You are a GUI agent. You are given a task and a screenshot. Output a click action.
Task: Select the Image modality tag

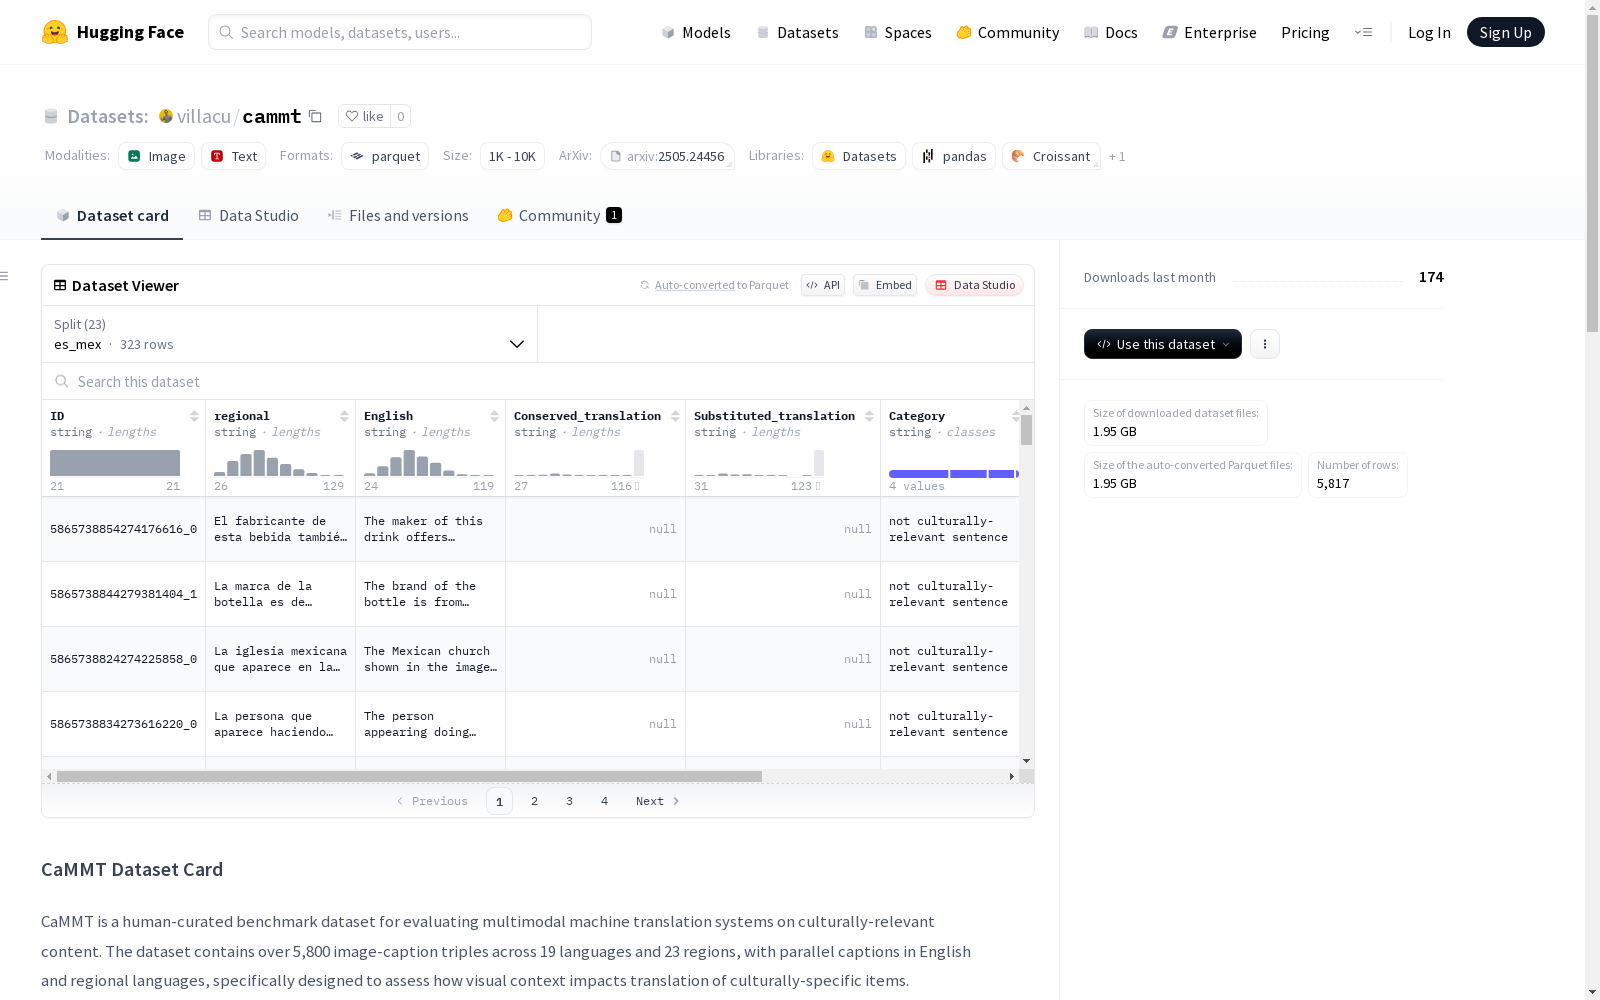point(157,156)
